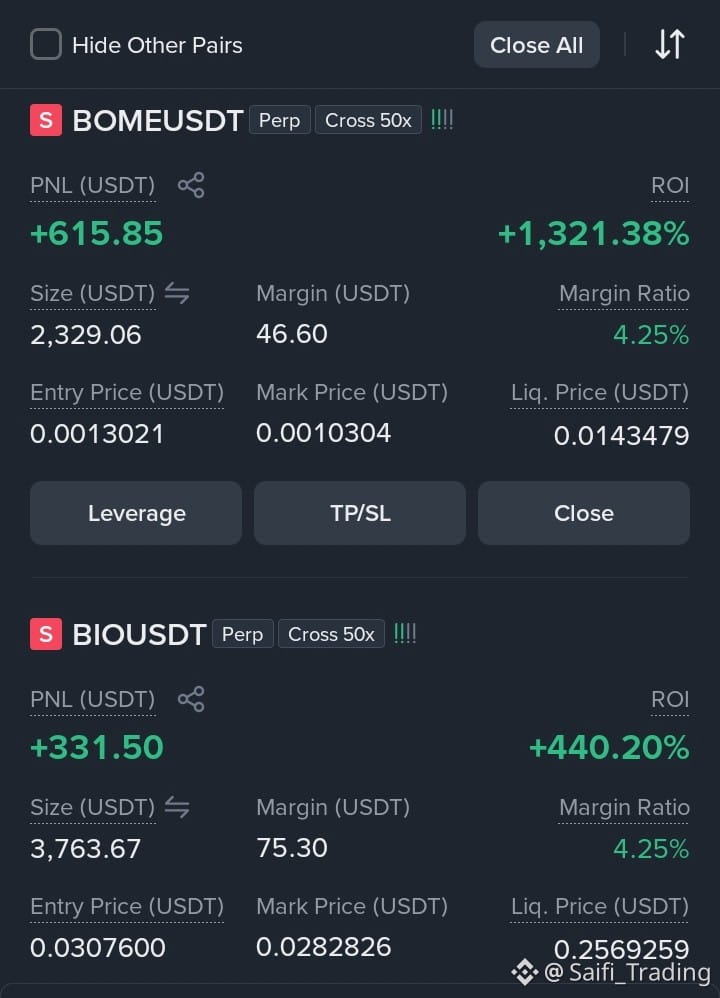This screenshot has width=720, height=998.
Task: Tap ROI label in BOMEUSDT position
Action: (x=670, y=185)
